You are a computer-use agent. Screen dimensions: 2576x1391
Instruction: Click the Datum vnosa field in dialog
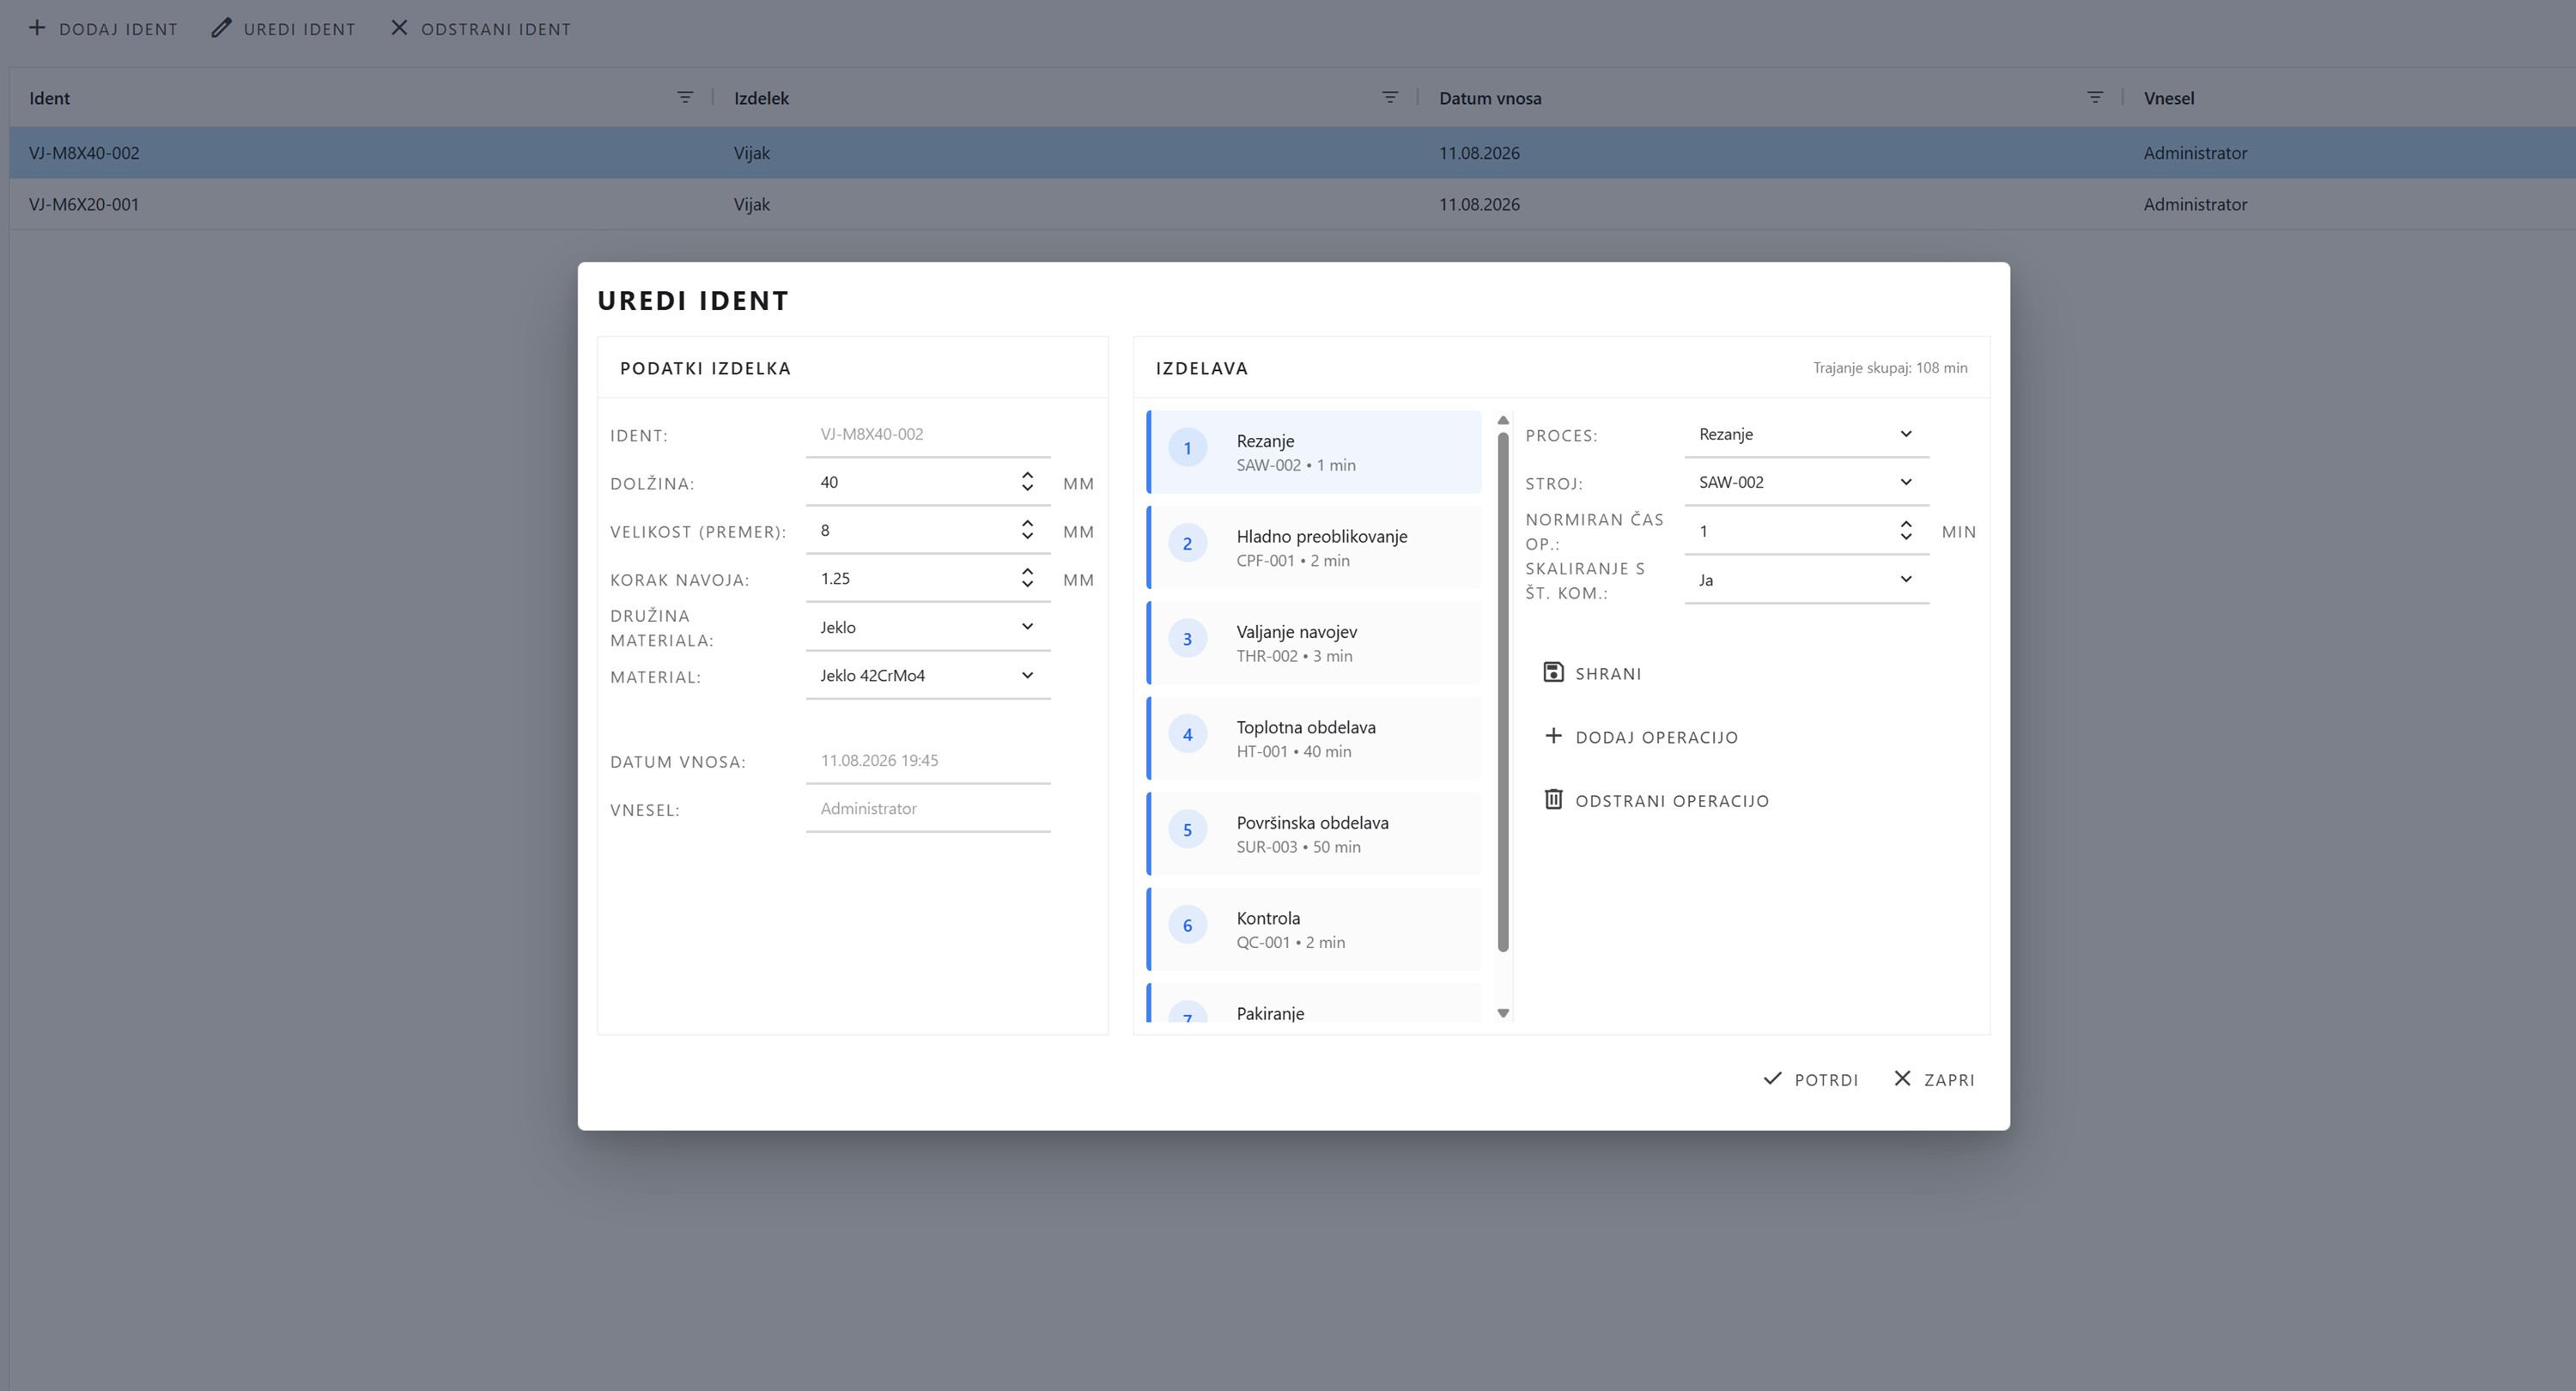click(928, 761)
